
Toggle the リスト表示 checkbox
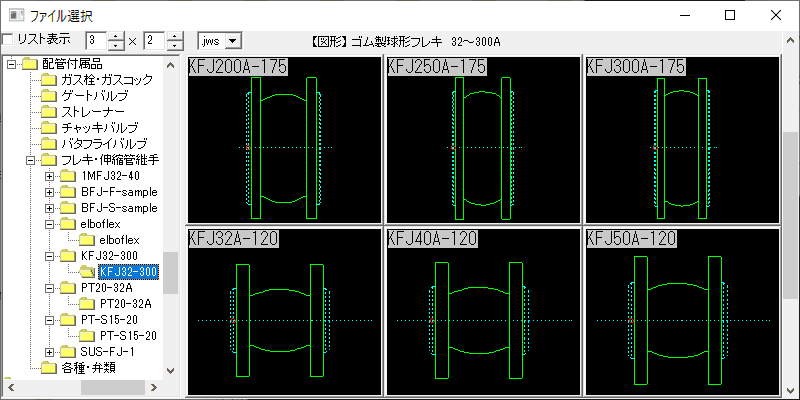point(8,39)
